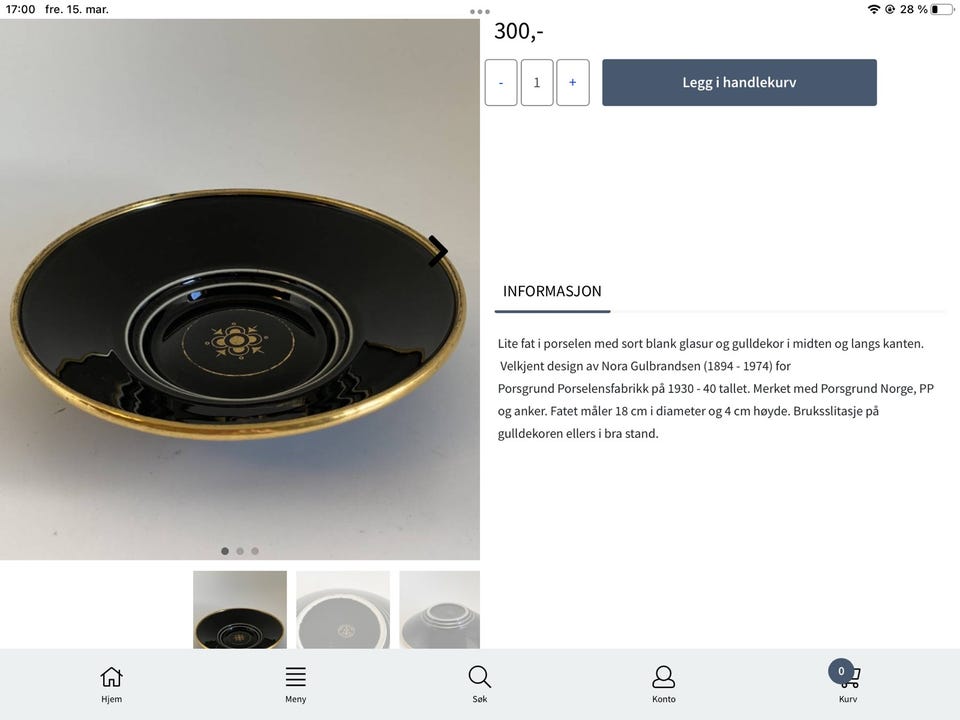Increase quantity with plus button
This screenshot has height=720, width=960.
(573, 83)
